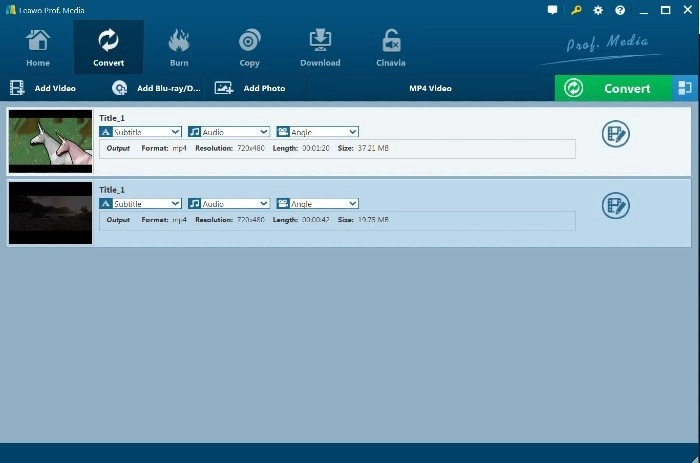Screen dimensions: 700x463
Task: Edit the second video with edit icon
Action: pyautogui.click(x=616, y=205)
